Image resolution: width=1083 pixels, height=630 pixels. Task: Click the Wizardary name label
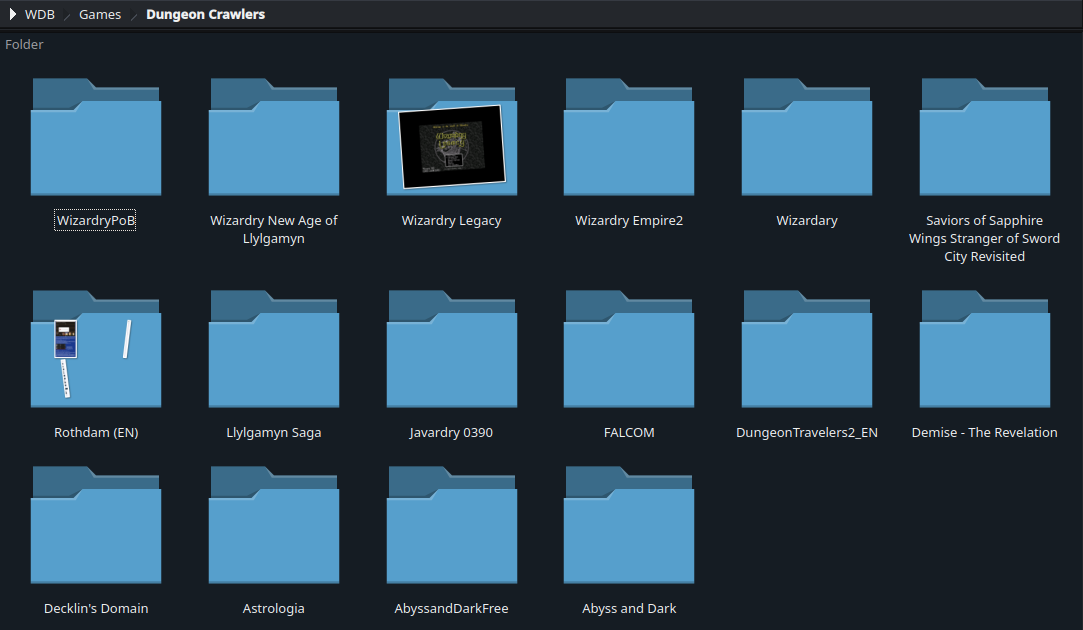click(x=807, y=220)
